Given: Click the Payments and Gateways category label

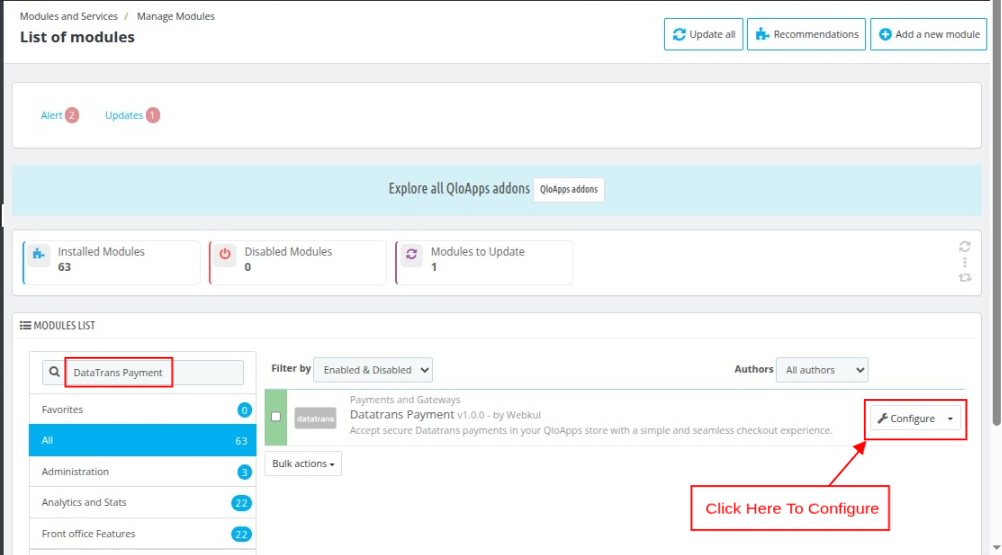Looking at the screenshot, I should 405,400.
